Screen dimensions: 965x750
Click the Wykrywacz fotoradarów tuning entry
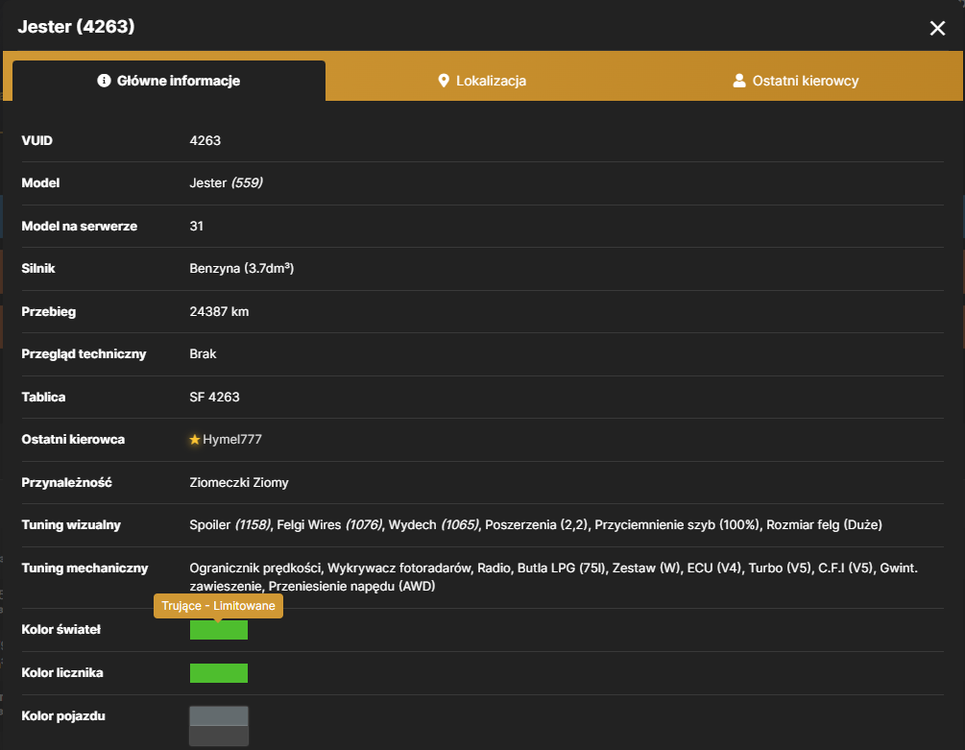tap(399, 568)
